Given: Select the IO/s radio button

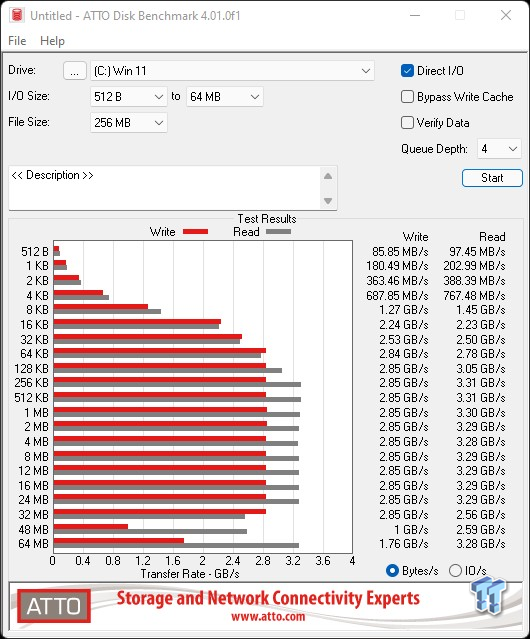Looking at the screenshot, I should tap(455, 571).
